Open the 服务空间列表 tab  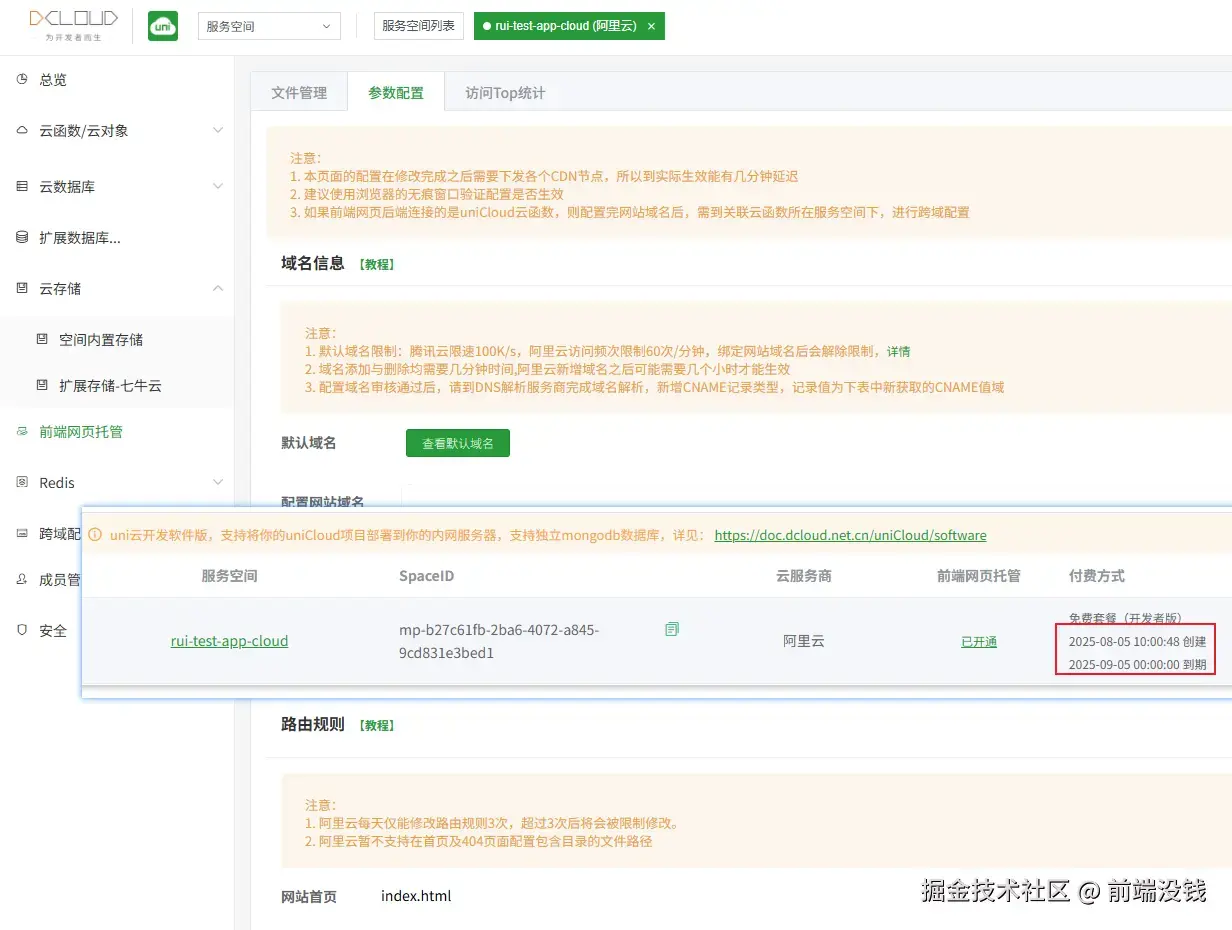pos(419,26)
